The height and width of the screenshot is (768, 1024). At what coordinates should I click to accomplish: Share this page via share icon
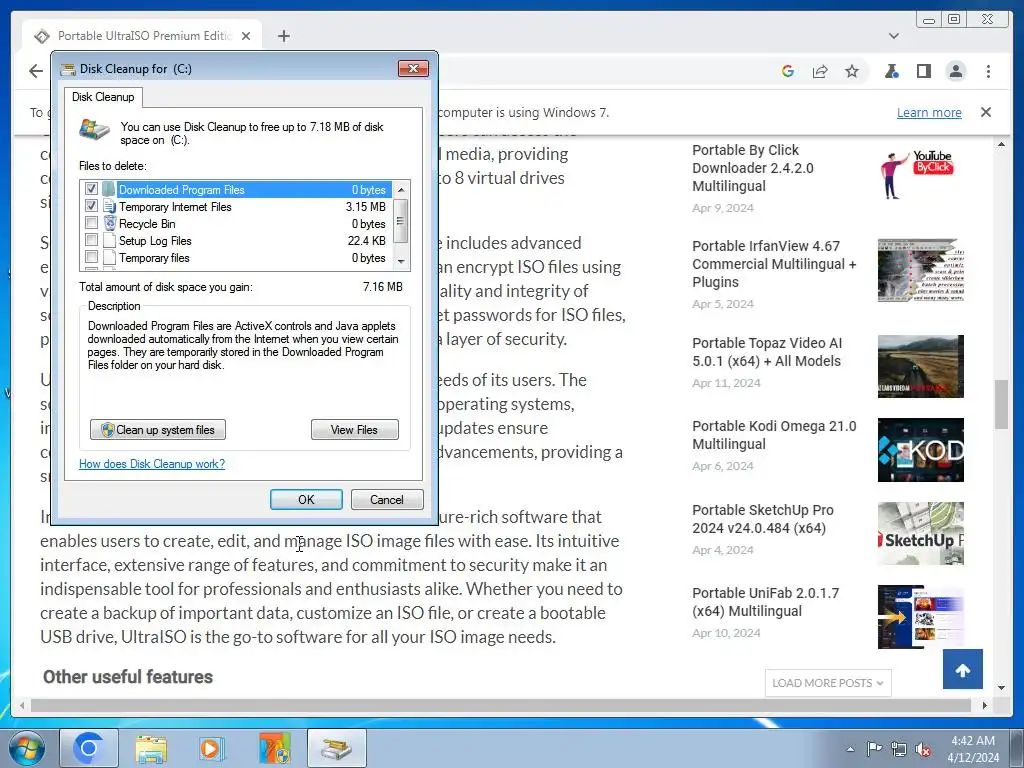820,71
